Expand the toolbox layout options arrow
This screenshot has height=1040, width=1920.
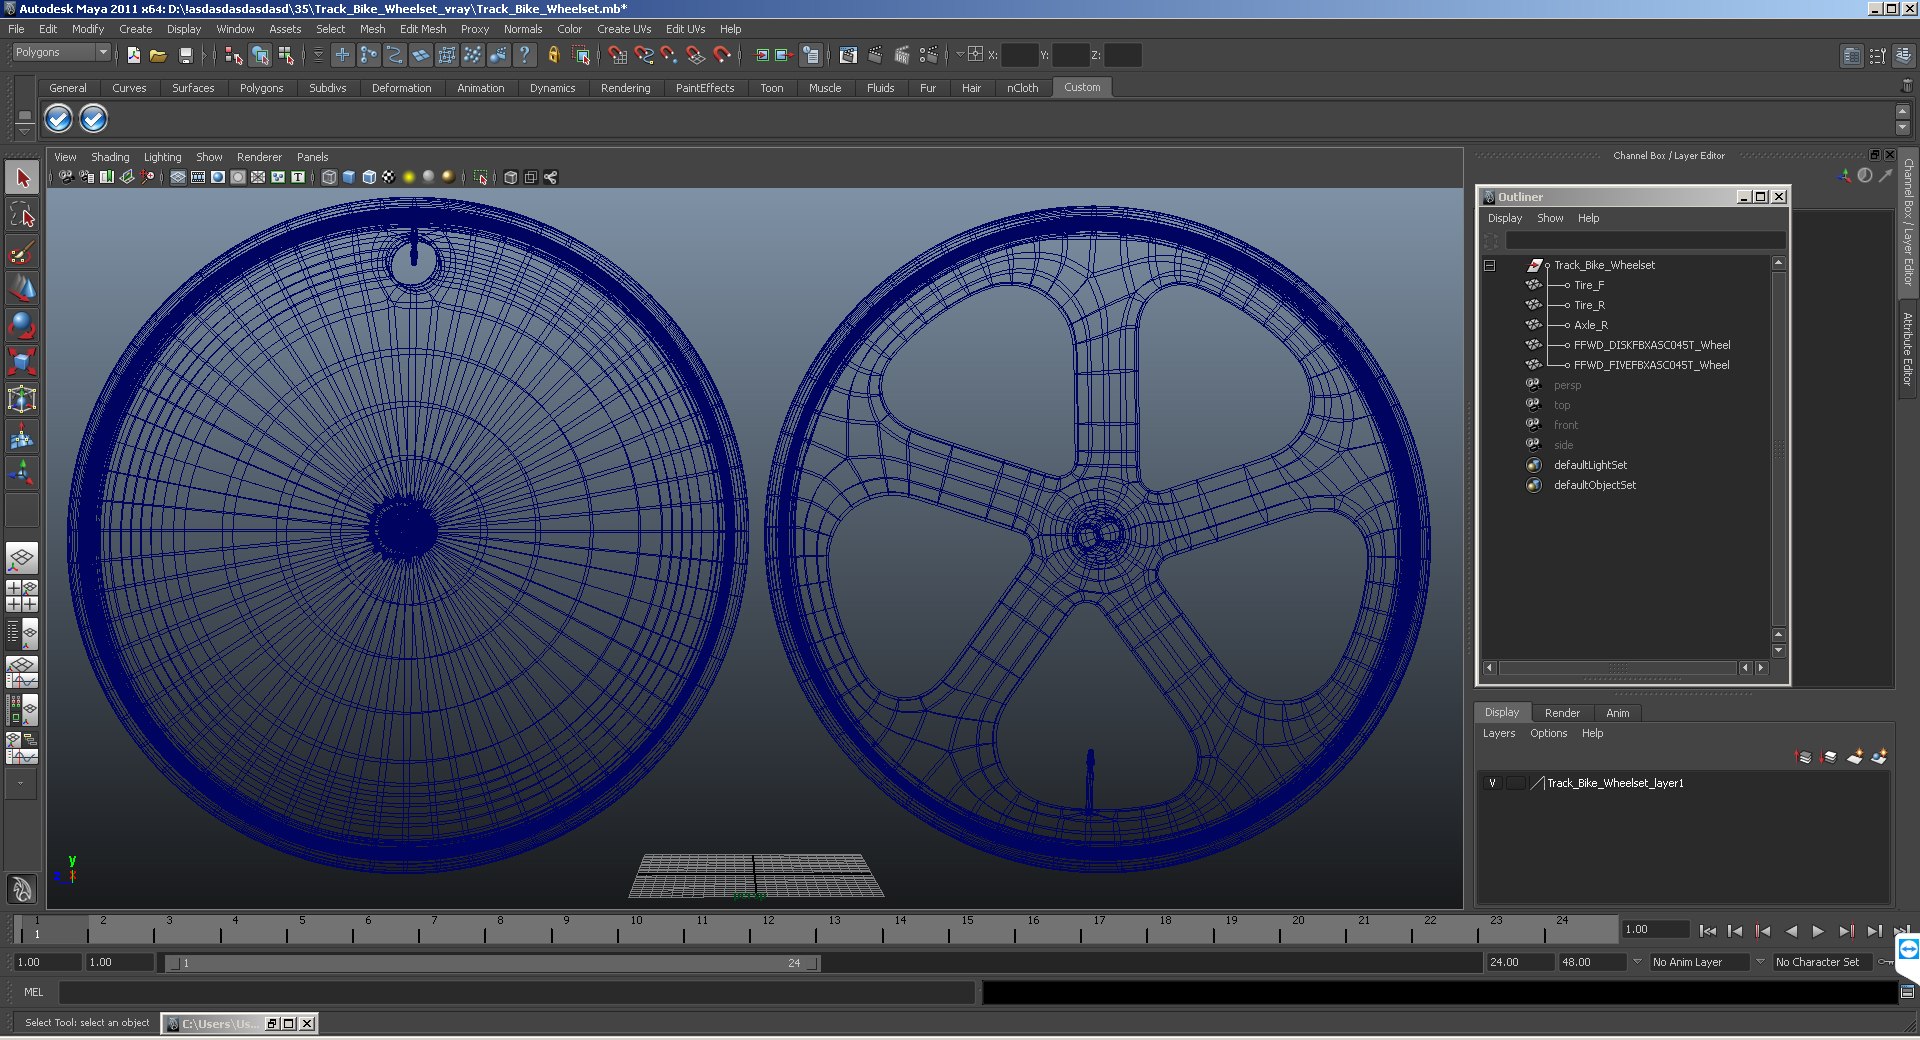click(20, 783)
